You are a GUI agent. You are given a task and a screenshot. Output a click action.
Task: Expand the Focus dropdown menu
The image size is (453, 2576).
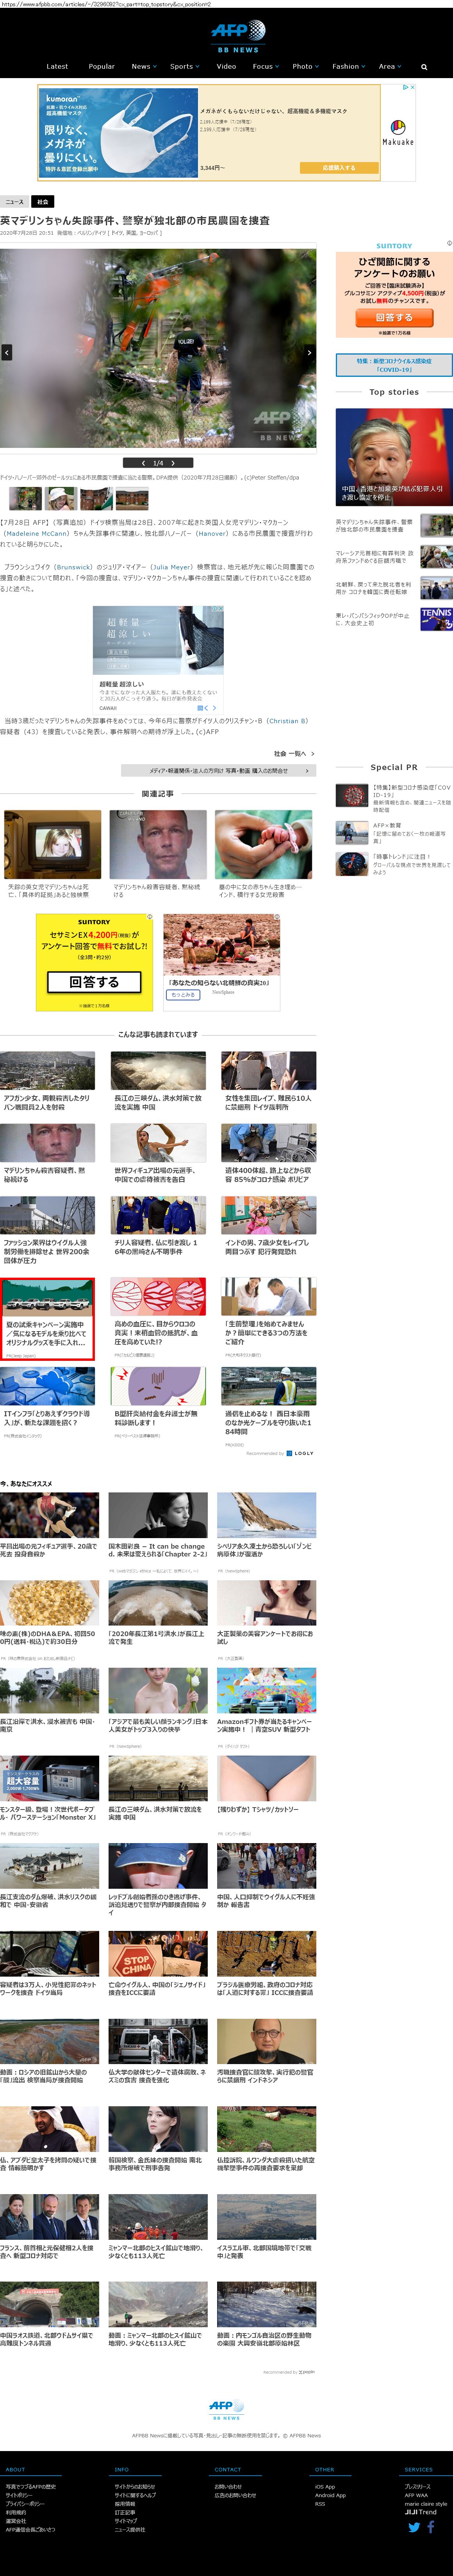266,67
